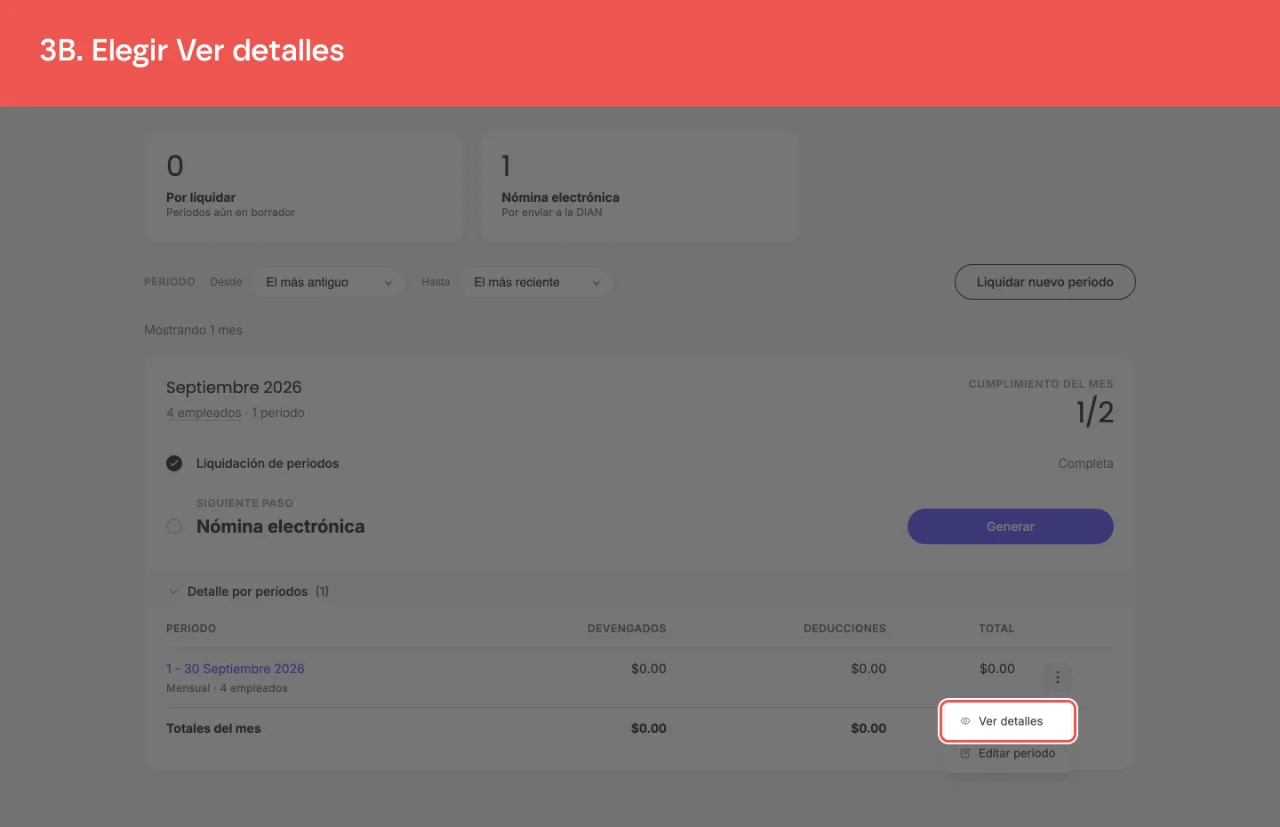Collapse the Detalle por periodos section
The width and height of the screenshot is (1280, 827).
(x=173, y=591)
